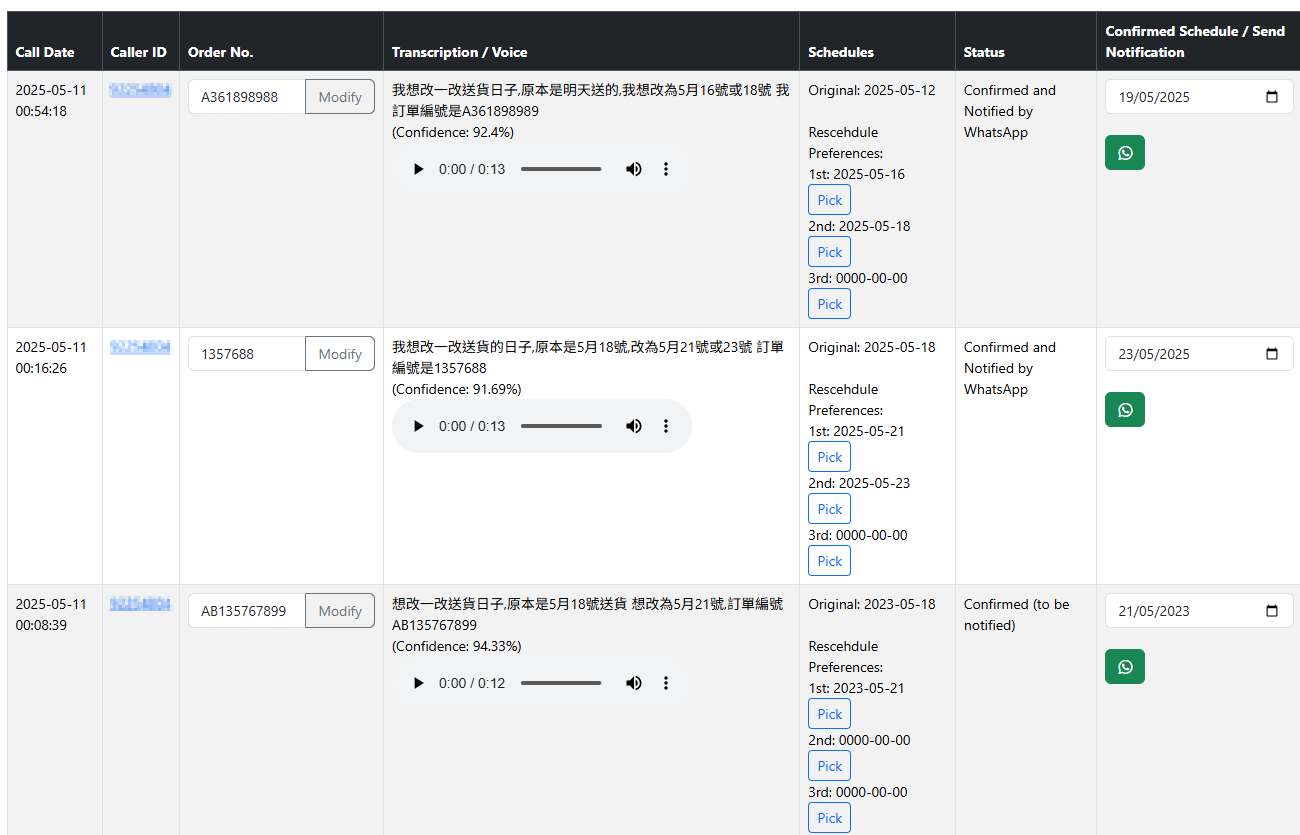Screen dimensions: 1300x835
Task: Play the first call's audio recording
Action: 418,169
